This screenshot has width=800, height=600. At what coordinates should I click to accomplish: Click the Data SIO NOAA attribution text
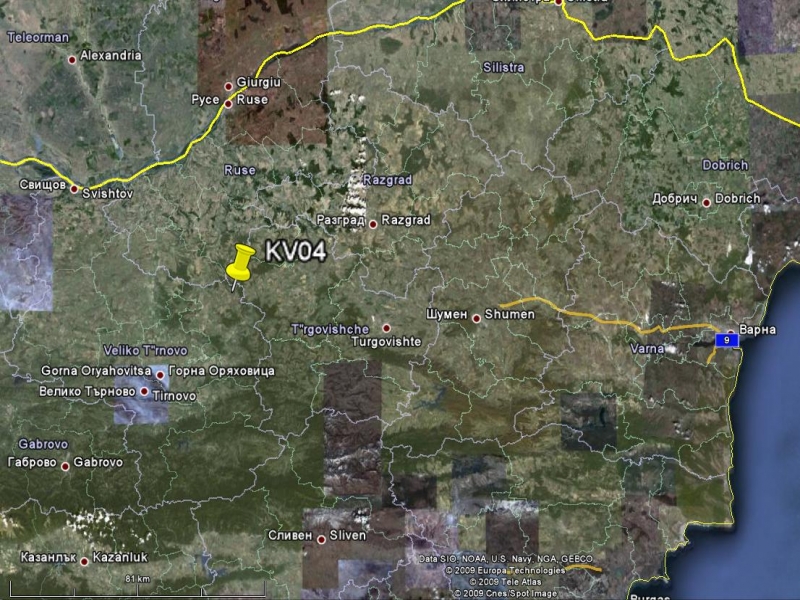[x=506, y=559]
